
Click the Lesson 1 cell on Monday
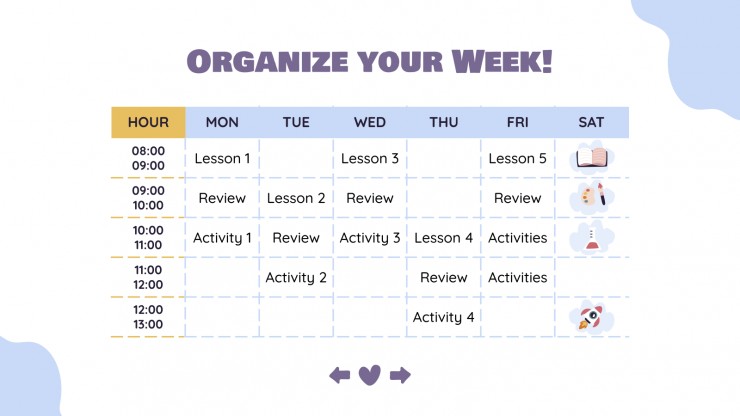click(222, 158)
